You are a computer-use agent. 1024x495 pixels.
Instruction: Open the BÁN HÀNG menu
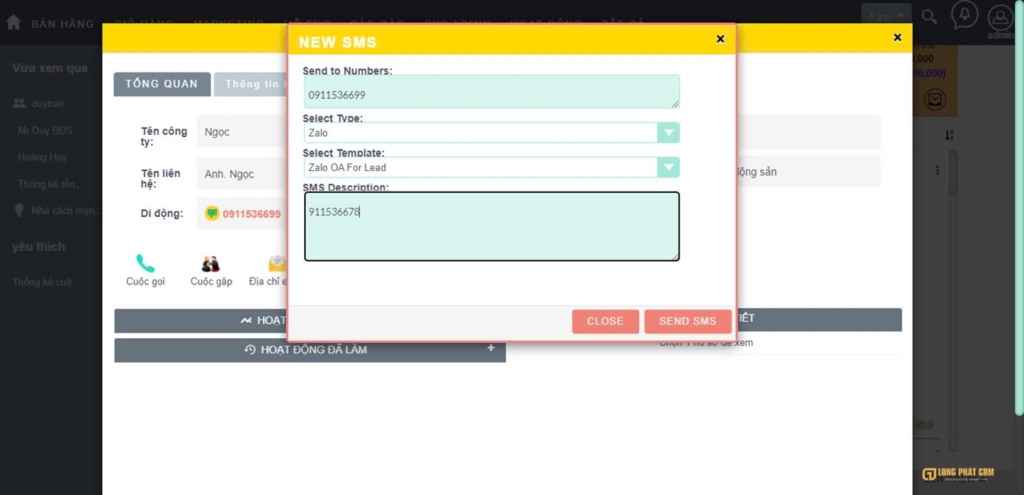(x=62, y=23)
